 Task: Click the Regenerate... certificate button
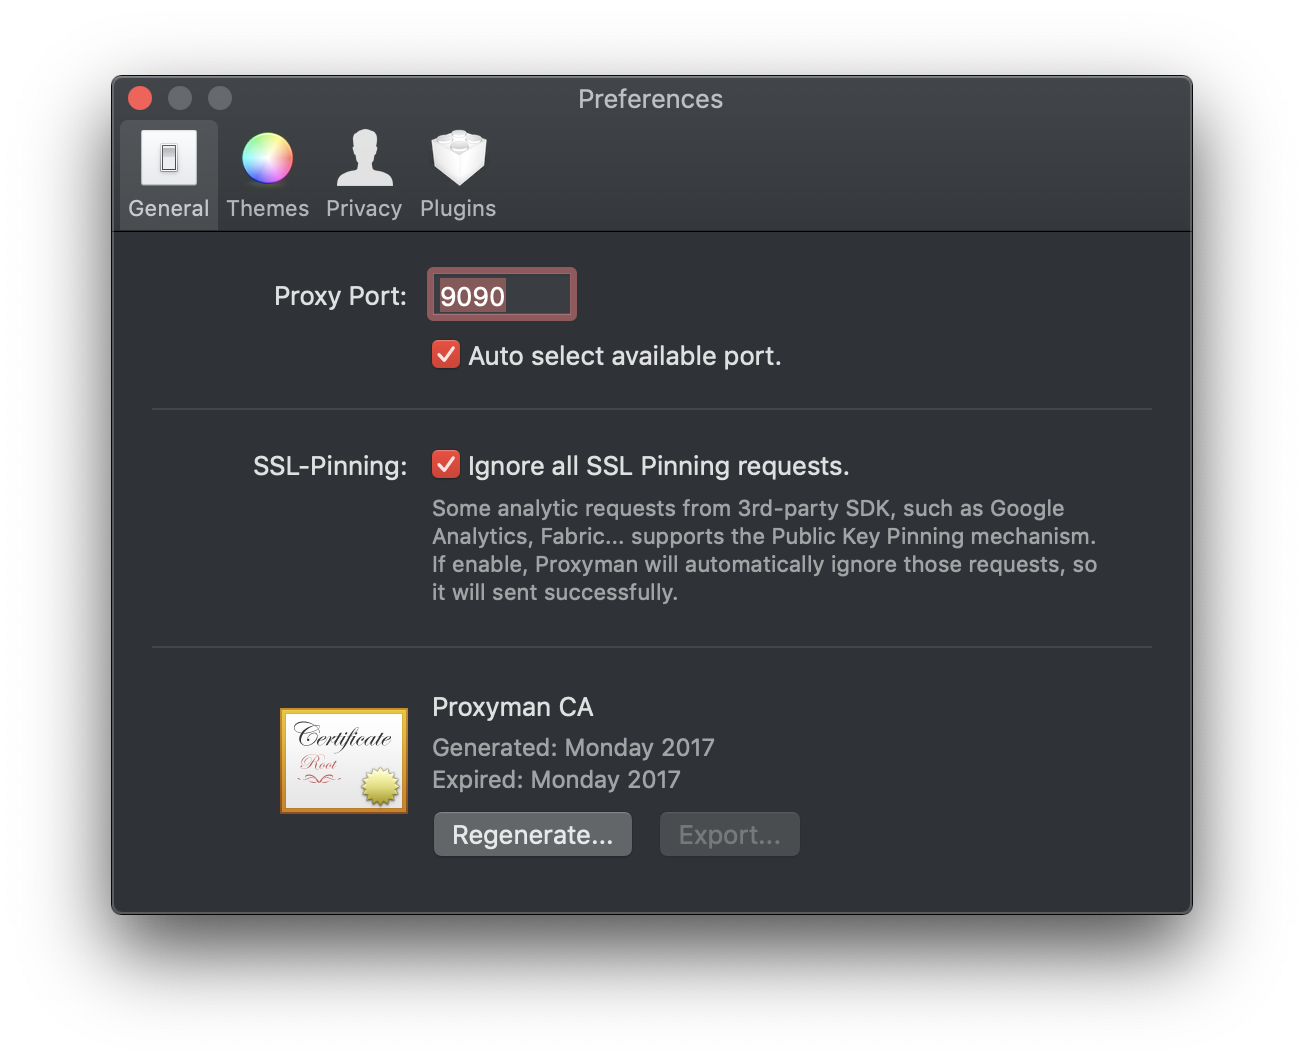pos(532,834)
